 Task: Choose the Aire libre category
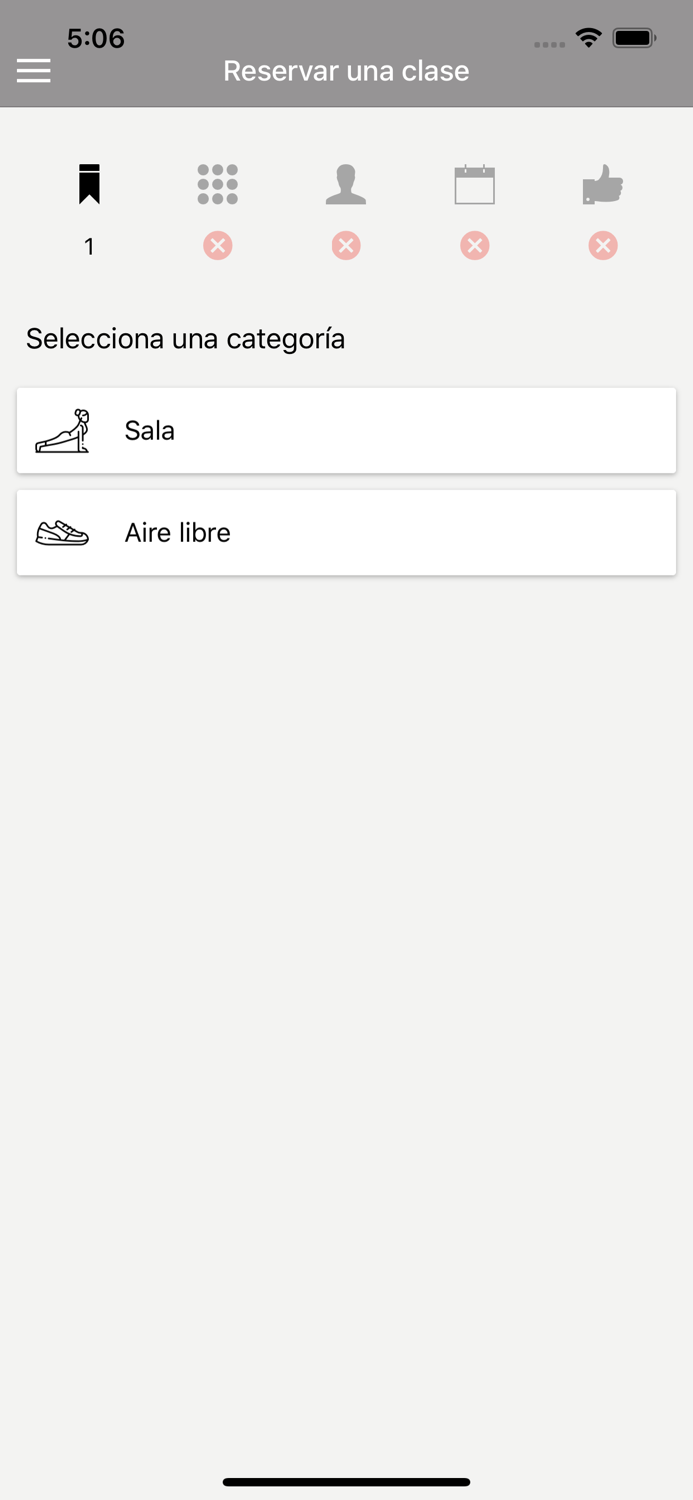[x=346, y=533]
